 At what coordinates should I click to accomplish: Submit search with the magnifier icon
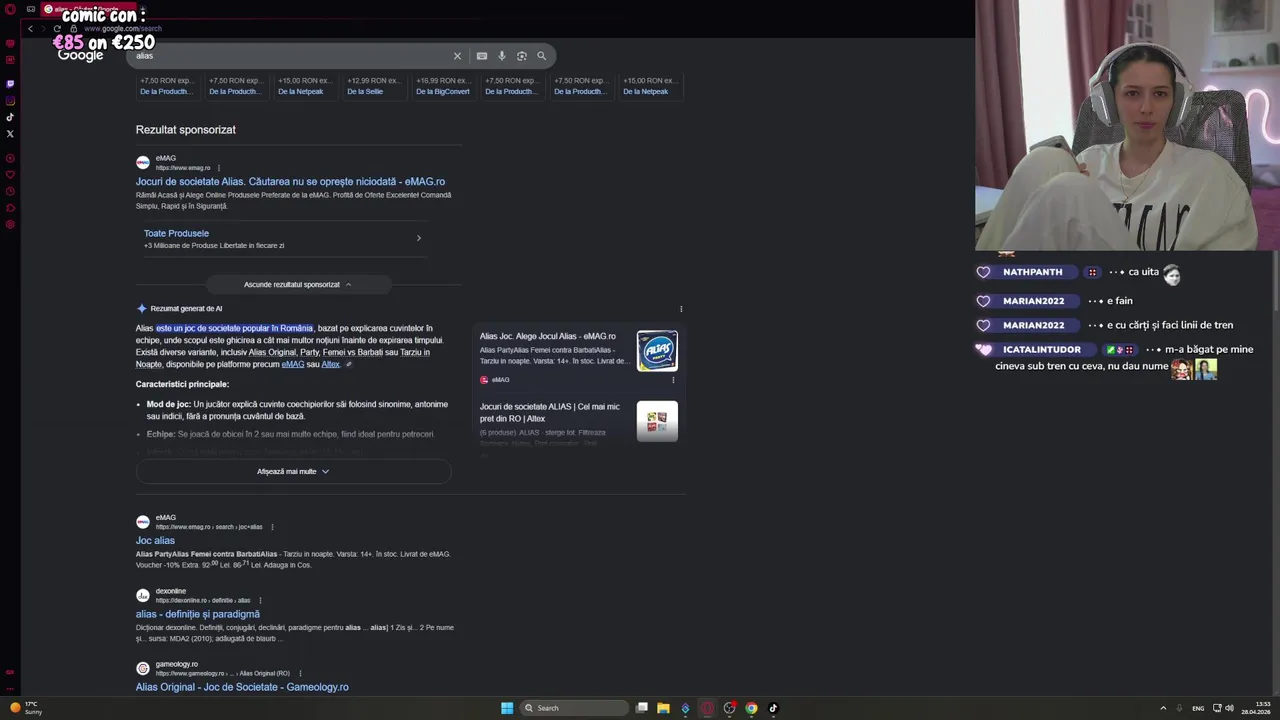pyautogui.click(x=541, y=56)
